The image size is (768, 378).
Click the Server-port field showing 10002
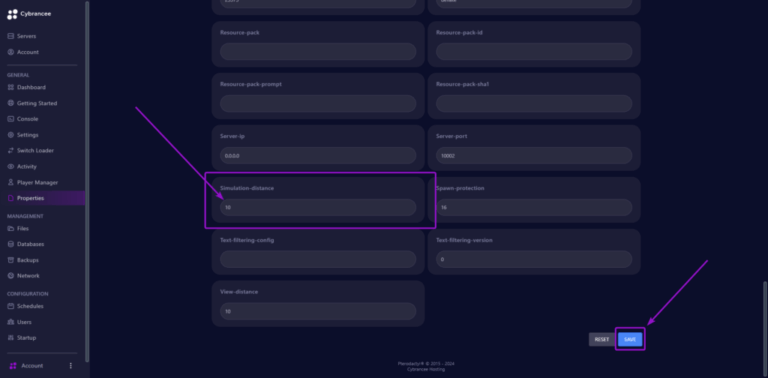[534, 156]
